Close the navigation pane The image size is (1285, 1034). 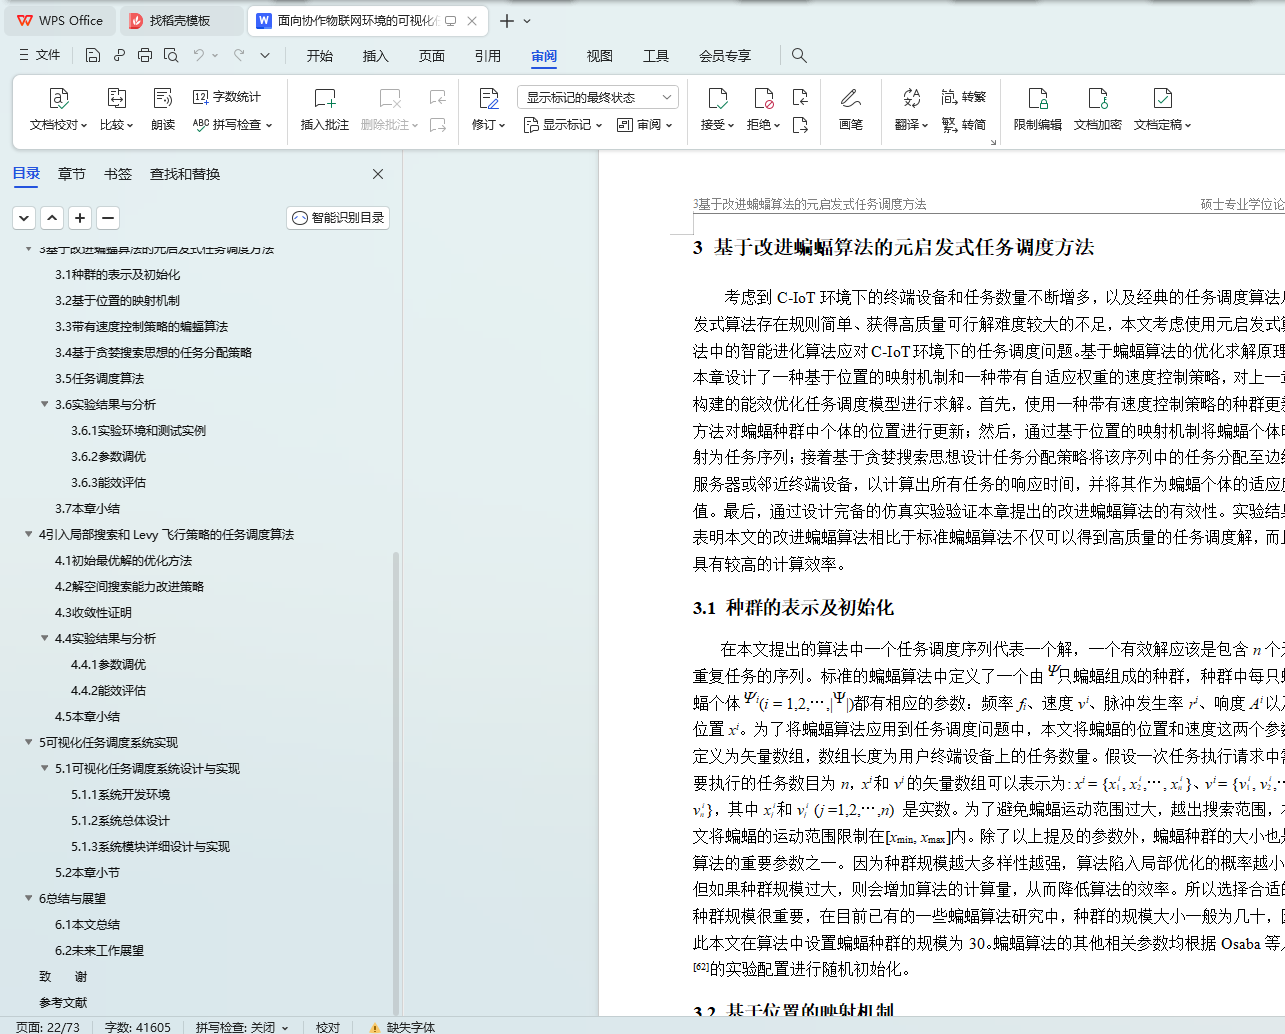[378, 174]
